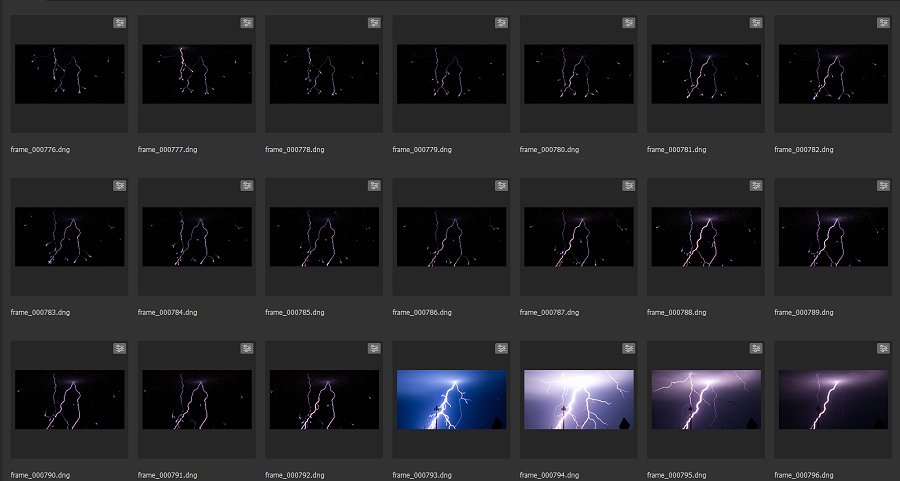
Task: Select the frame_000785.dng thumbnail image
Action: click(x=324, y=236)
